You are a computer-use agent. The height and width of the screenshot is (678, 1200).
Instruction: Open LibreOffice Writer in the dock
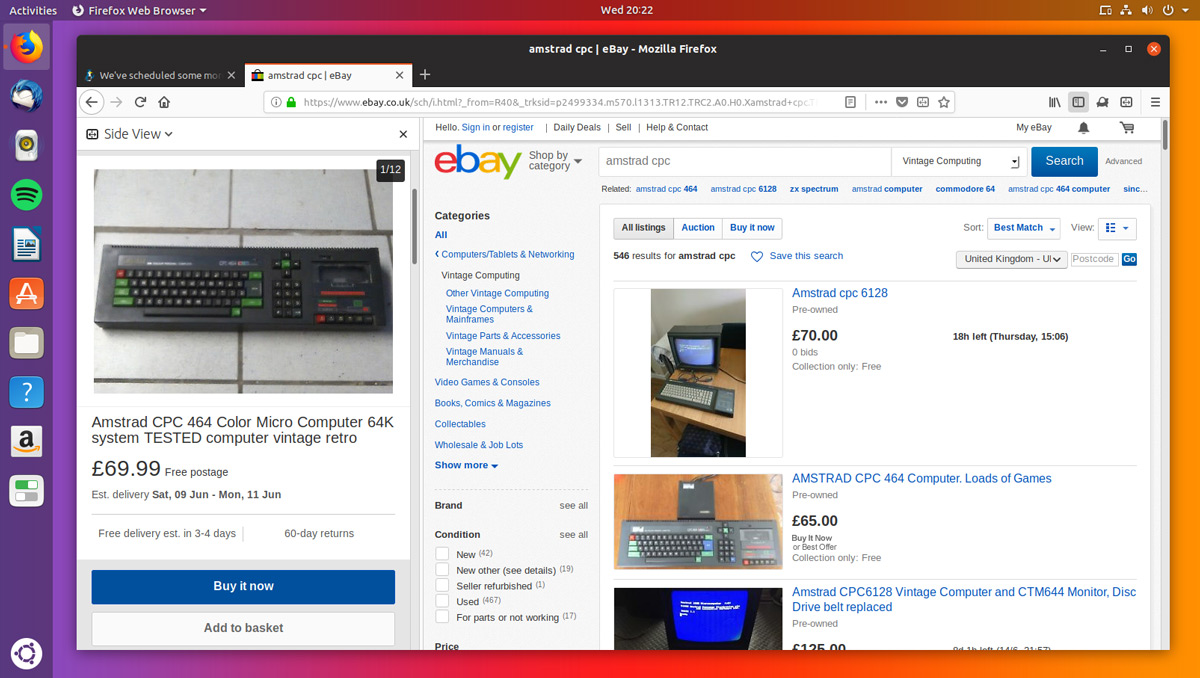tap(26, 244)
